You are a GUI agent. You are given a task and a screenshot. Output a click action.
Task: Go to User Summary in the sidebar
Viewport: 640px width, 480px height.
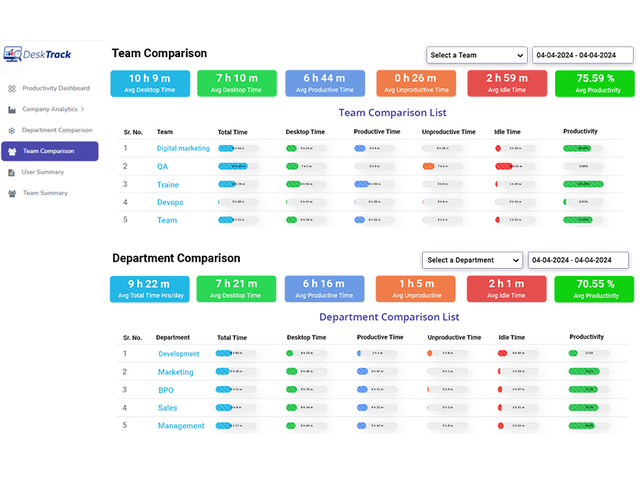point(43,172)
